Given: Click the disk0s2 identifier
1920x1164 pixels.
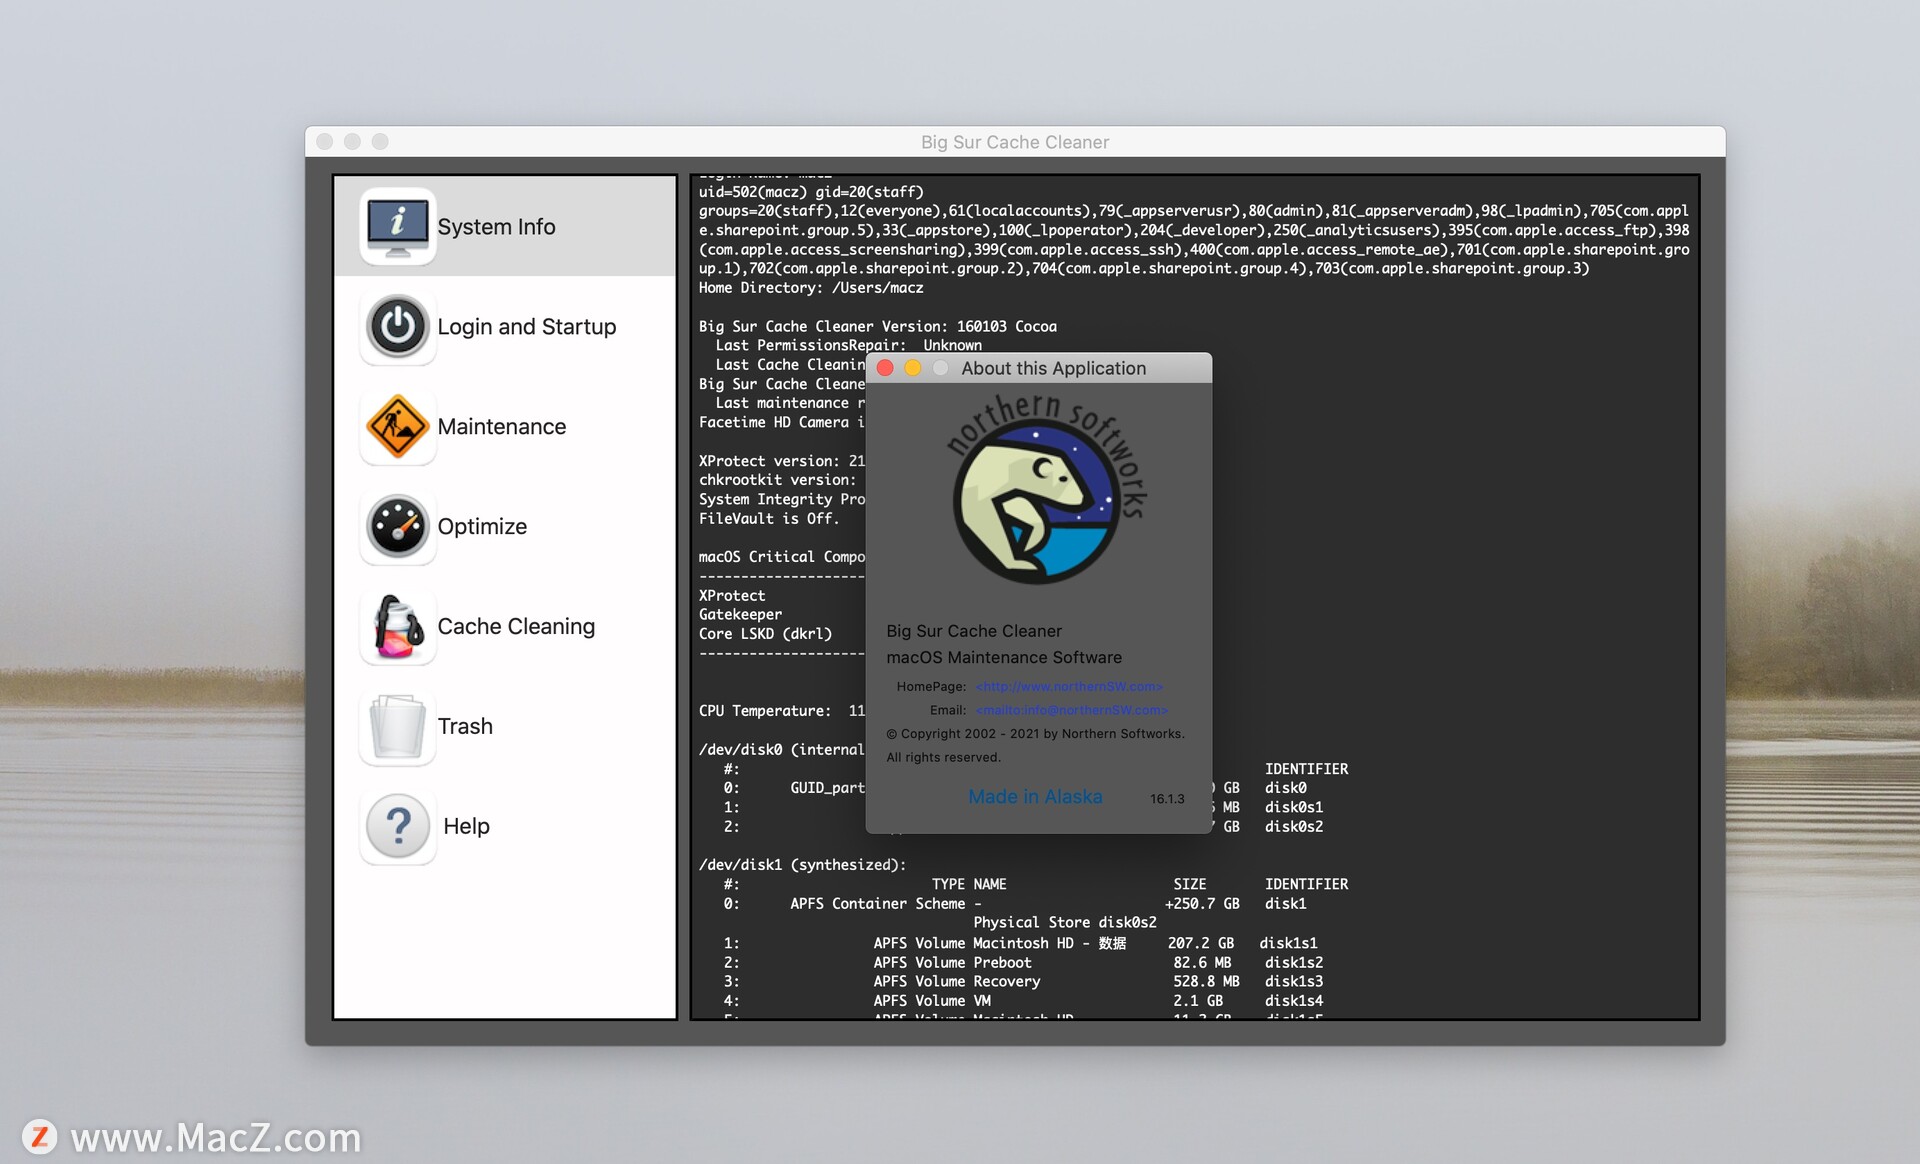Looking at the screenshot, I should point(1294,827).
